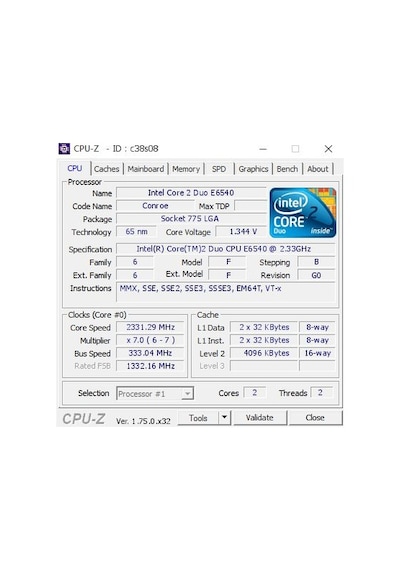Click the Threads count value 2
The height and width of the screenshot is (570, 400).
point(321,393)
